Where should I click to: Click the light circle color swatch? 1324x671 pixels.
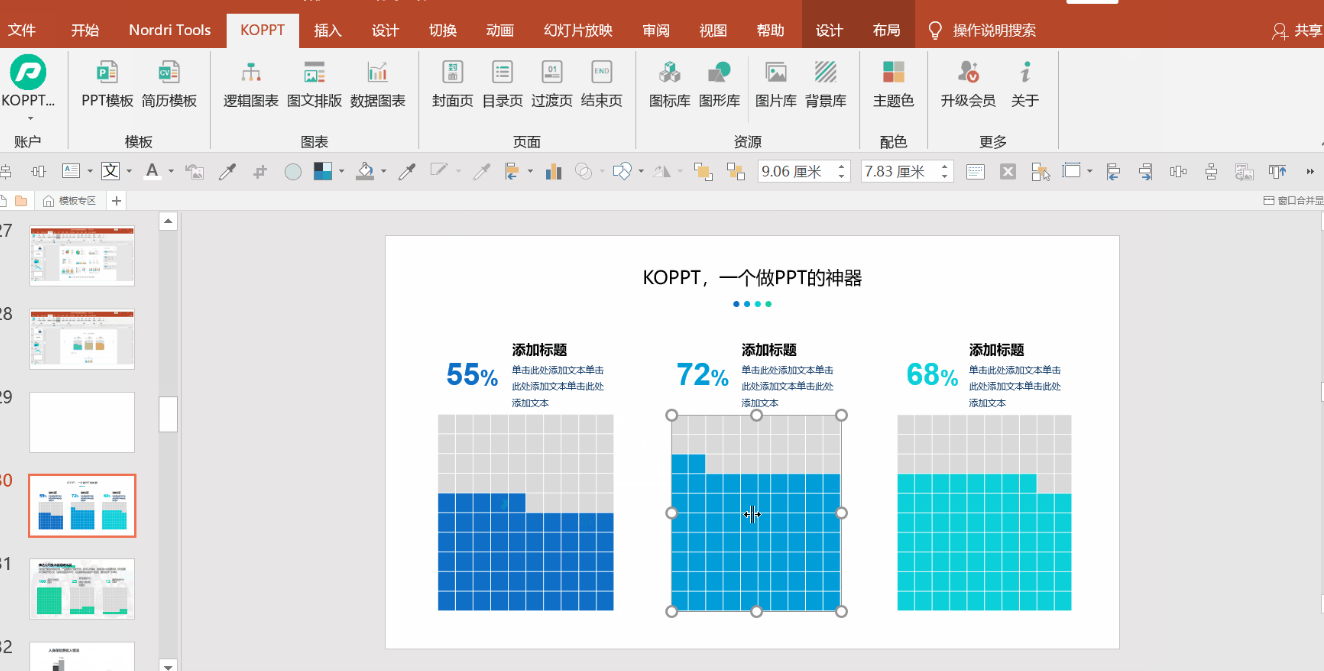pos(293,172)
